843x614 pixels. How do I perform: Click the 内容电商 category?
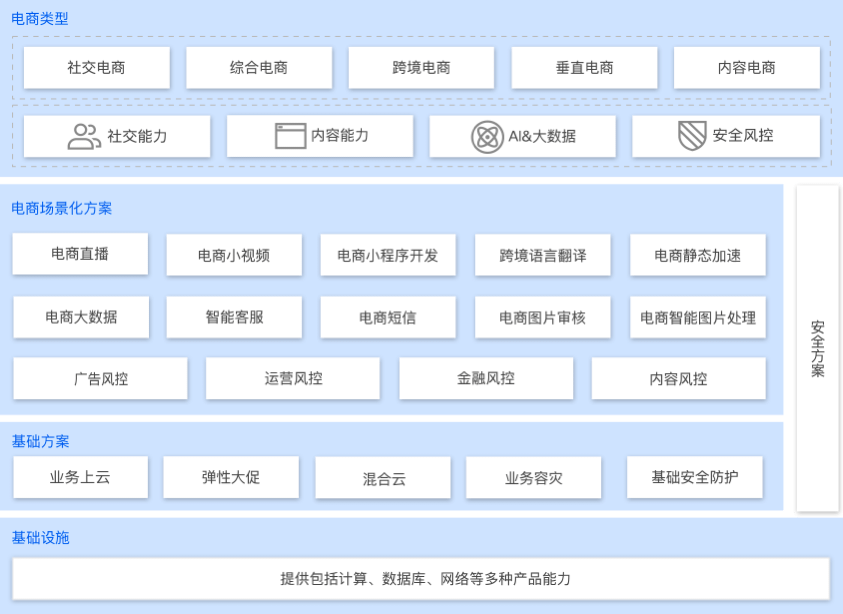pyautogui.click(x=746, y=68)
